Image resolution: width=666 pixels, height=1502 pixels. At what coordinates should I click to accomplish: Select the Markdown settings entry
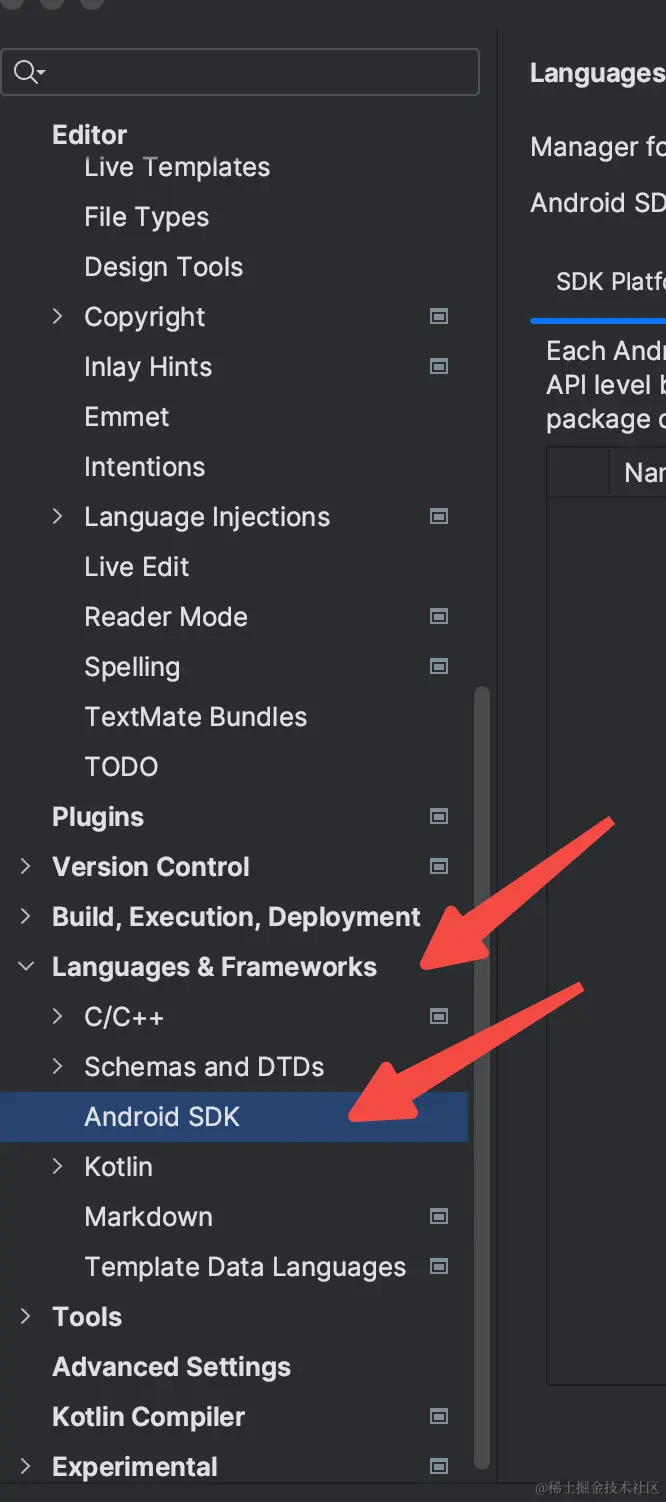click(x=148, y=1217)
